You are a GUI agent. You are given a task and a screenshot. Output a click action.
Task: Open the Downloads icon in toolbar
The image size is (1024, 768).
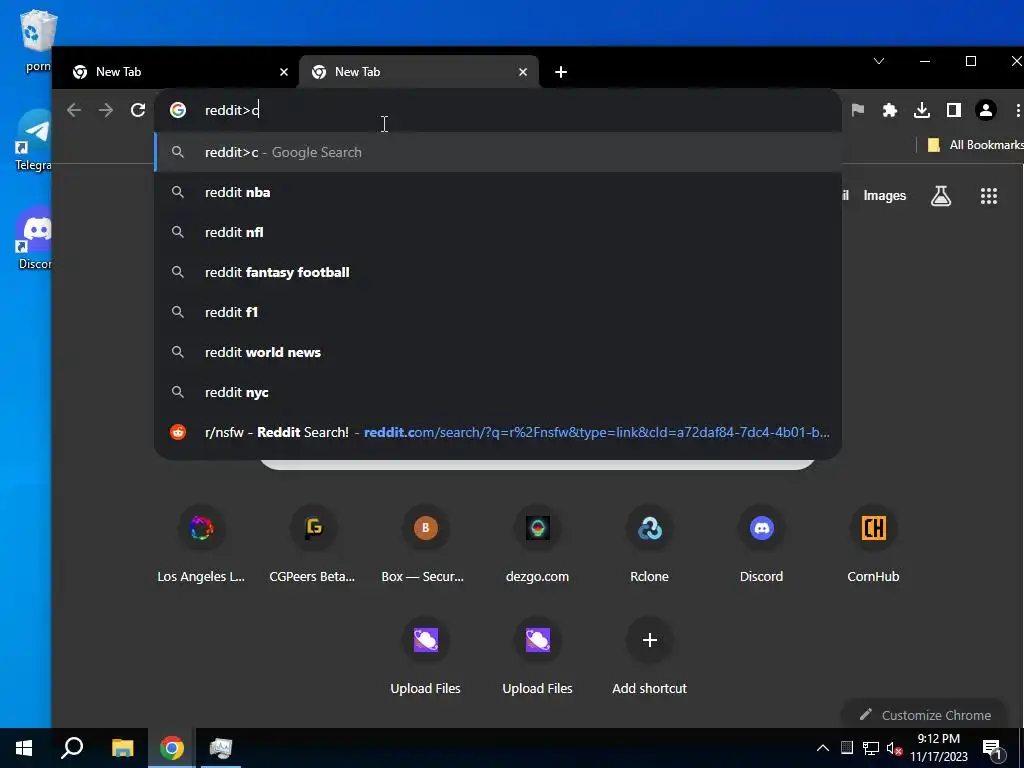(x=921, y=110)
